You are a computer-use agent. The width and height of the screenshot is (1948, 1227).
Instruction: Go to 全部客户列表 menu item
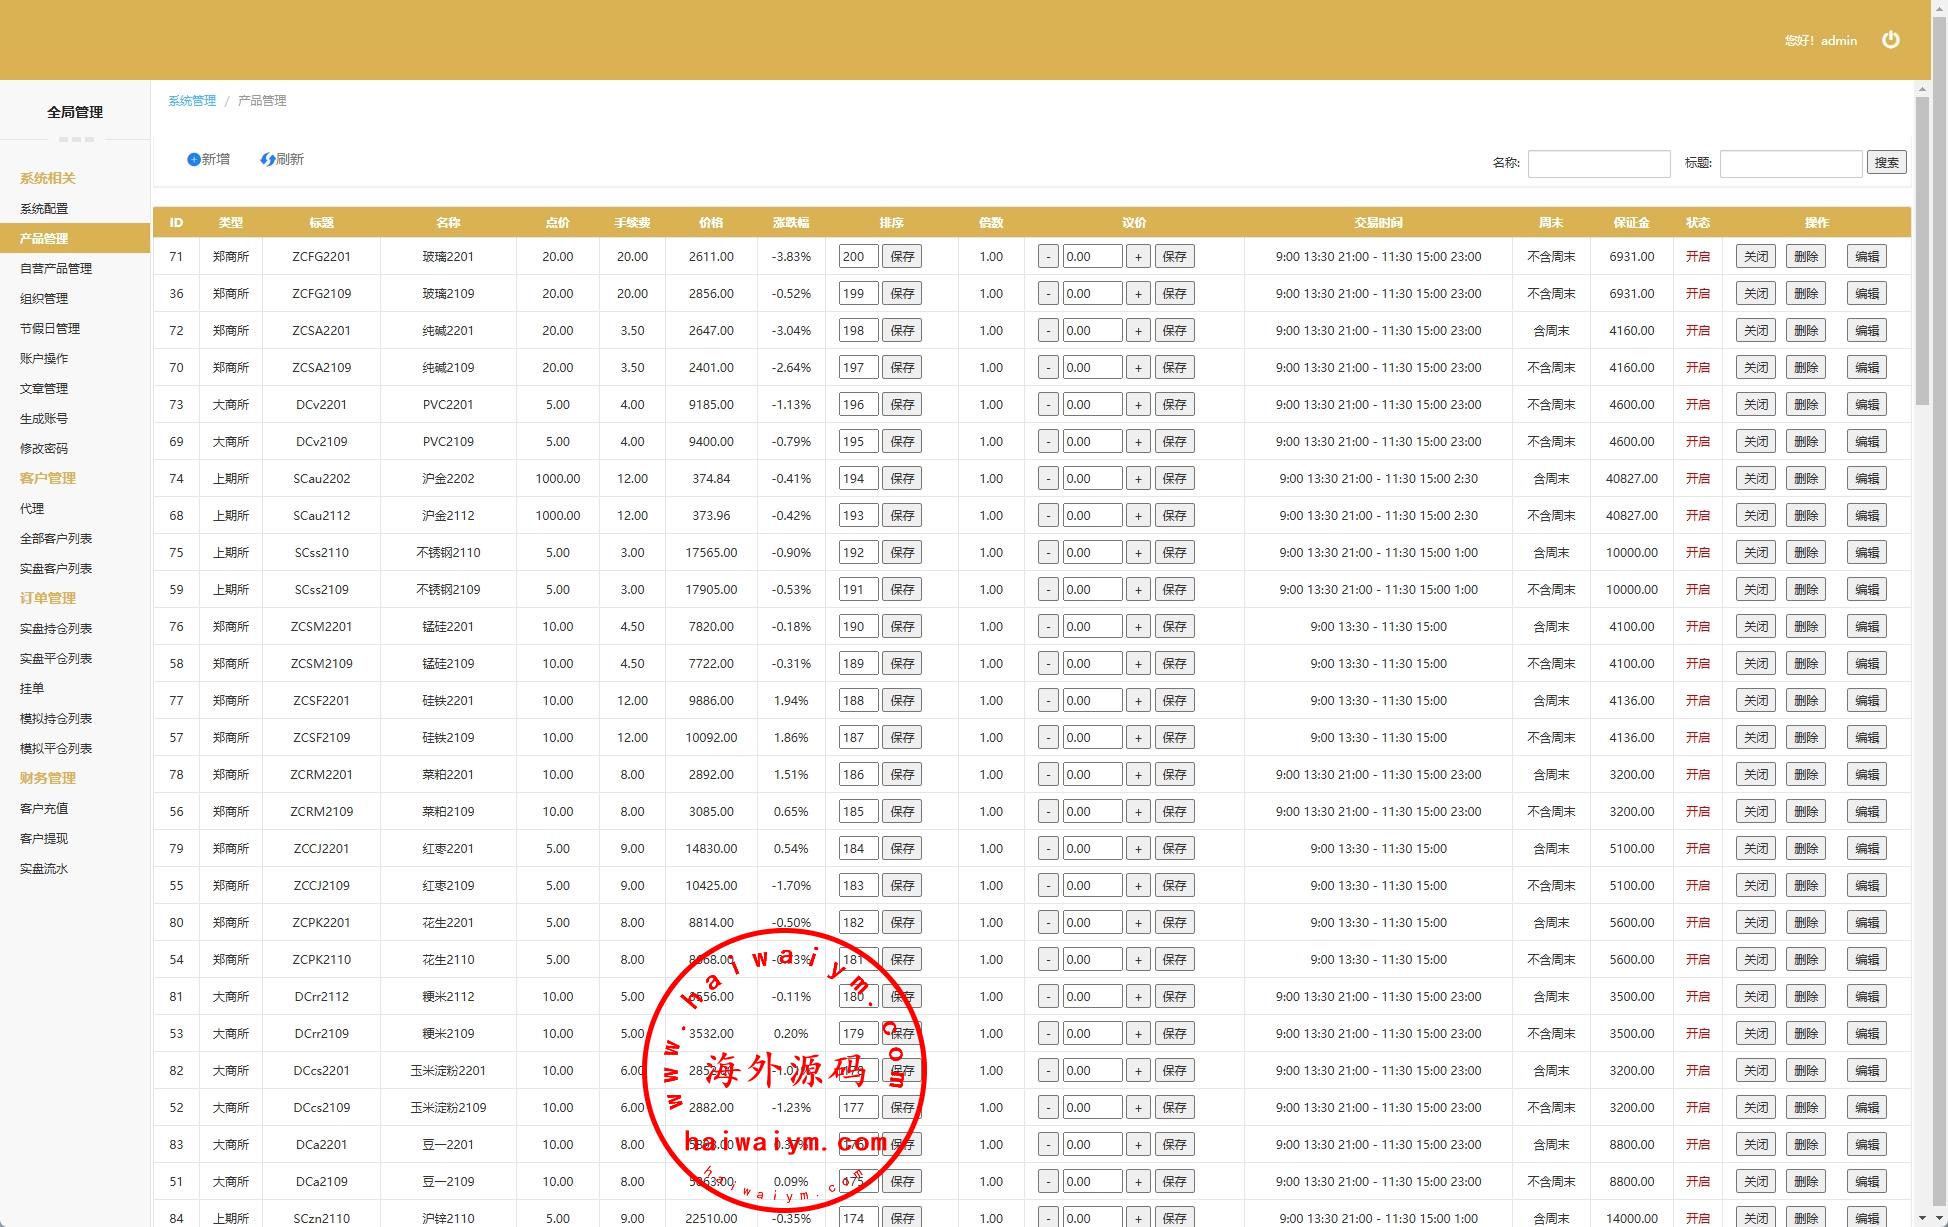[x=56, y=539]
